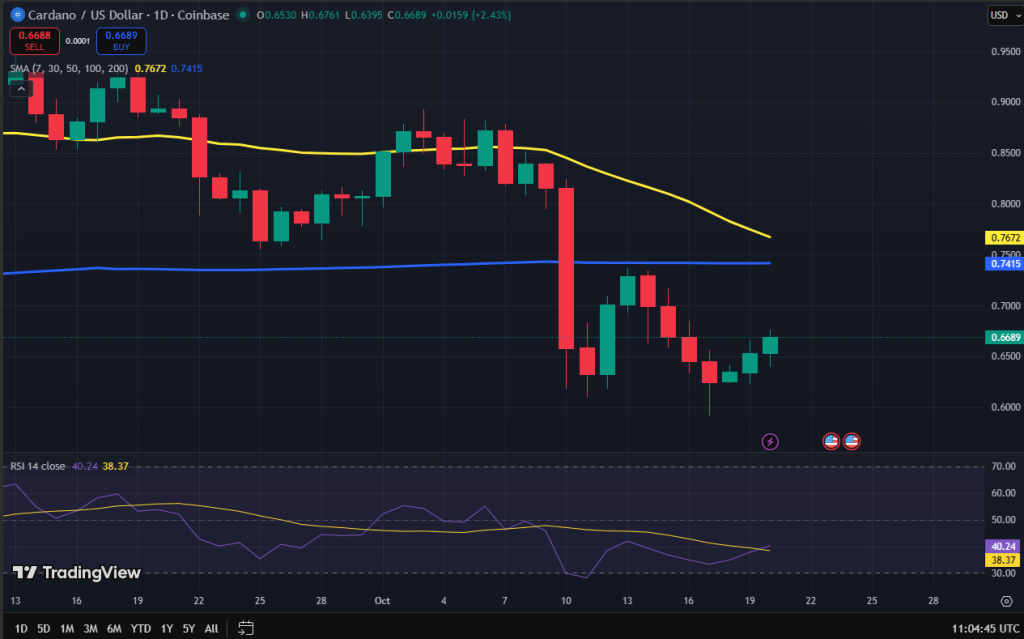Click the left US flag event icon
The image size is (1024, 639).
pyautogui.click(x=831, y=440)
